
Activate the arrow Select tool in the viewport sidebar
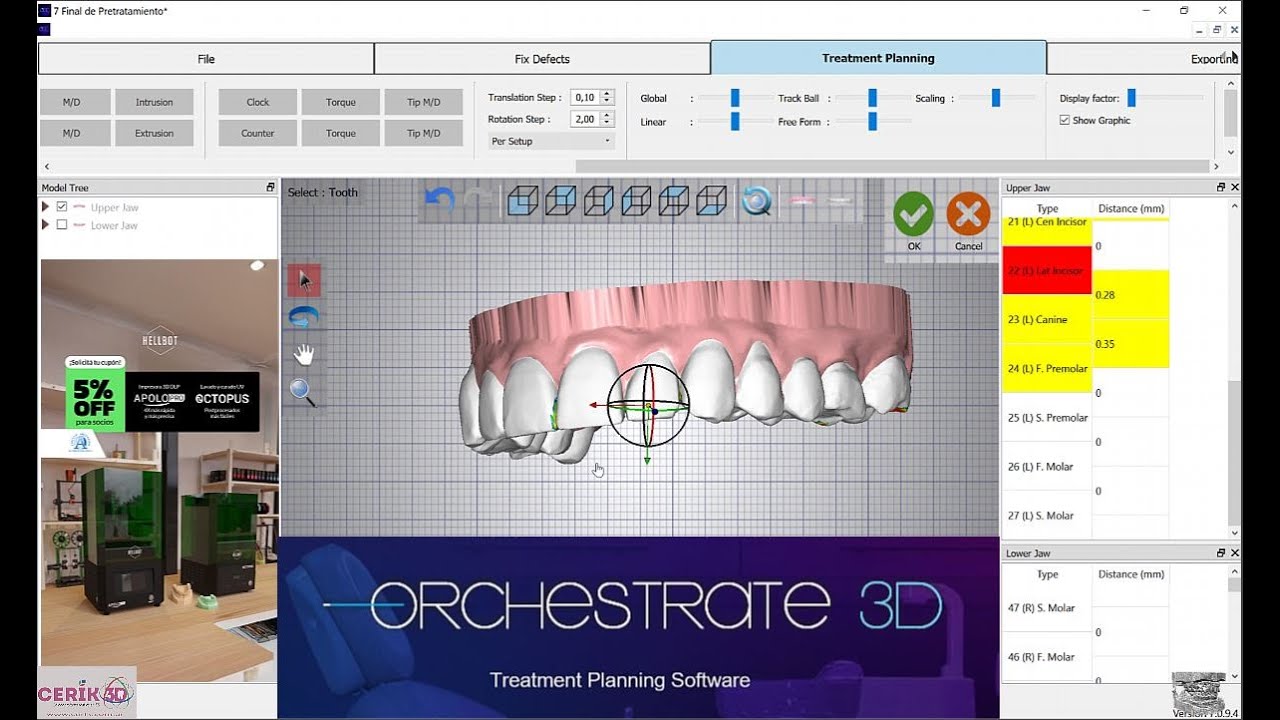[x=304, y=280]
